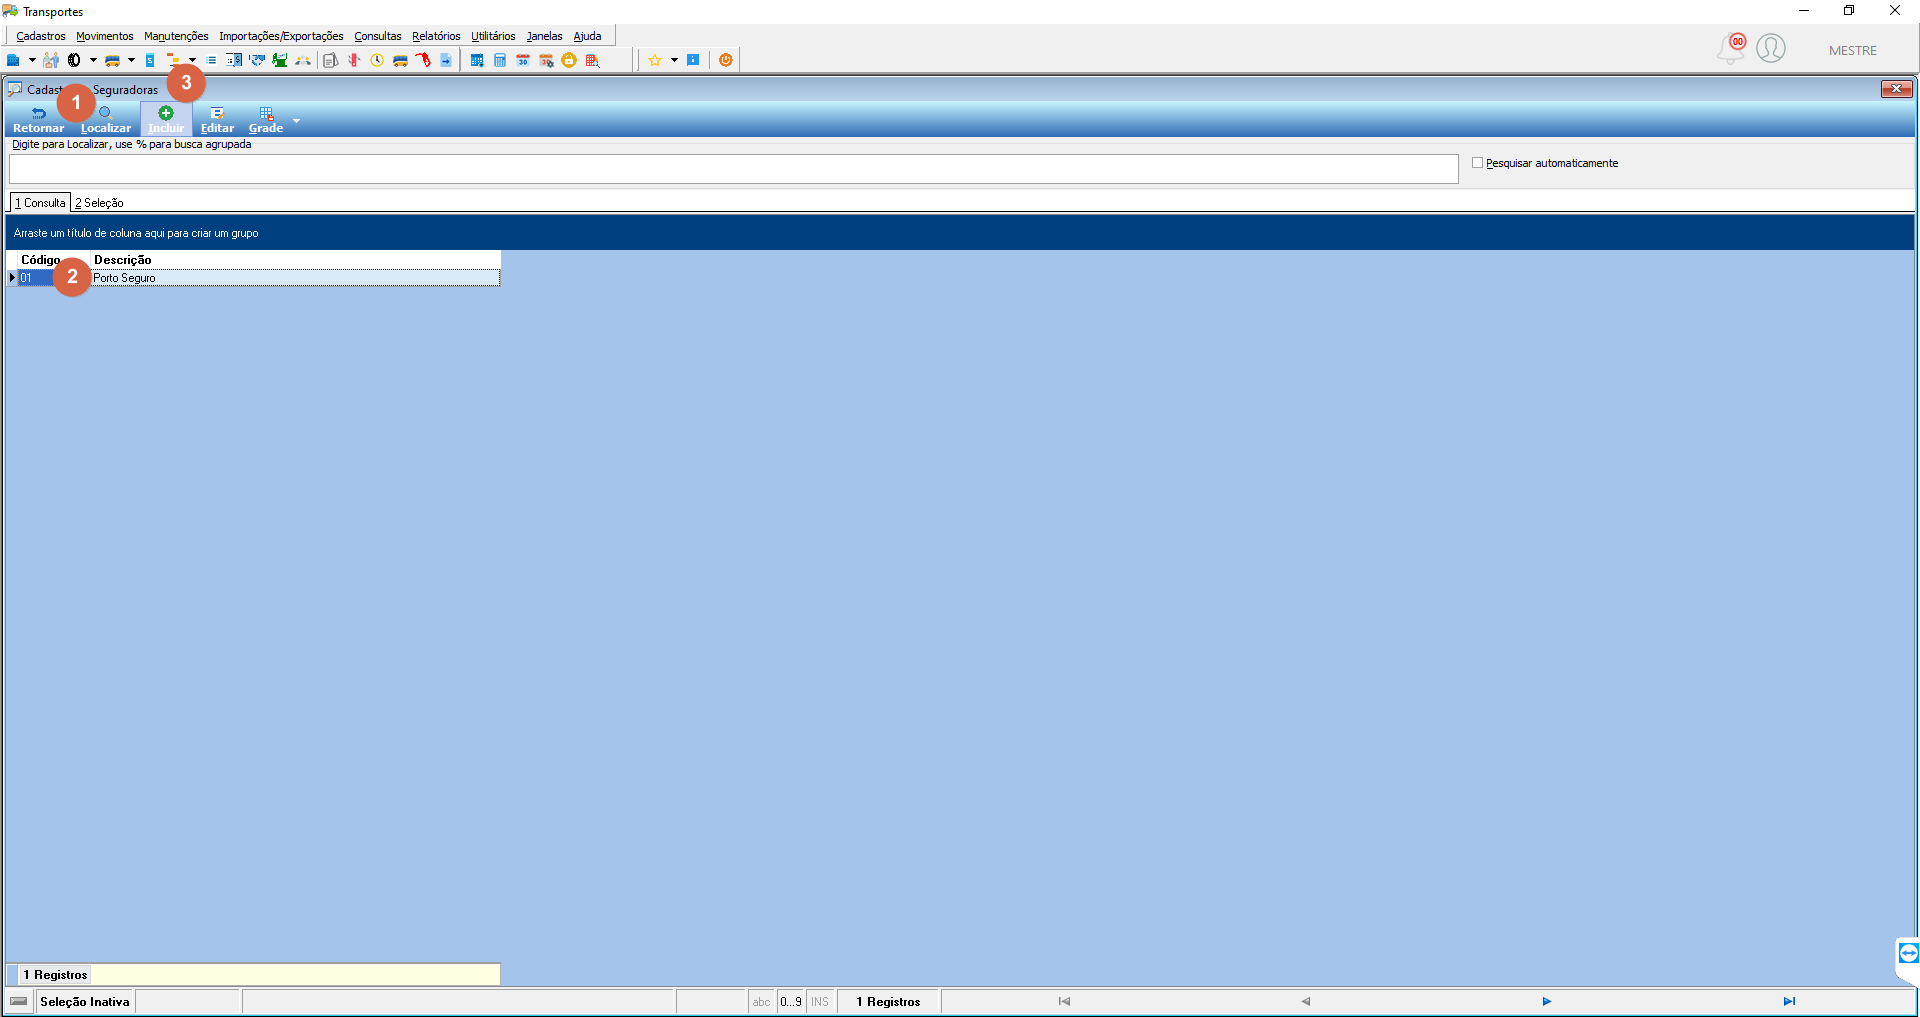Open the Utilitários menu
The width and height of the screenshot is (1920, 1017).
coord(493,36)
